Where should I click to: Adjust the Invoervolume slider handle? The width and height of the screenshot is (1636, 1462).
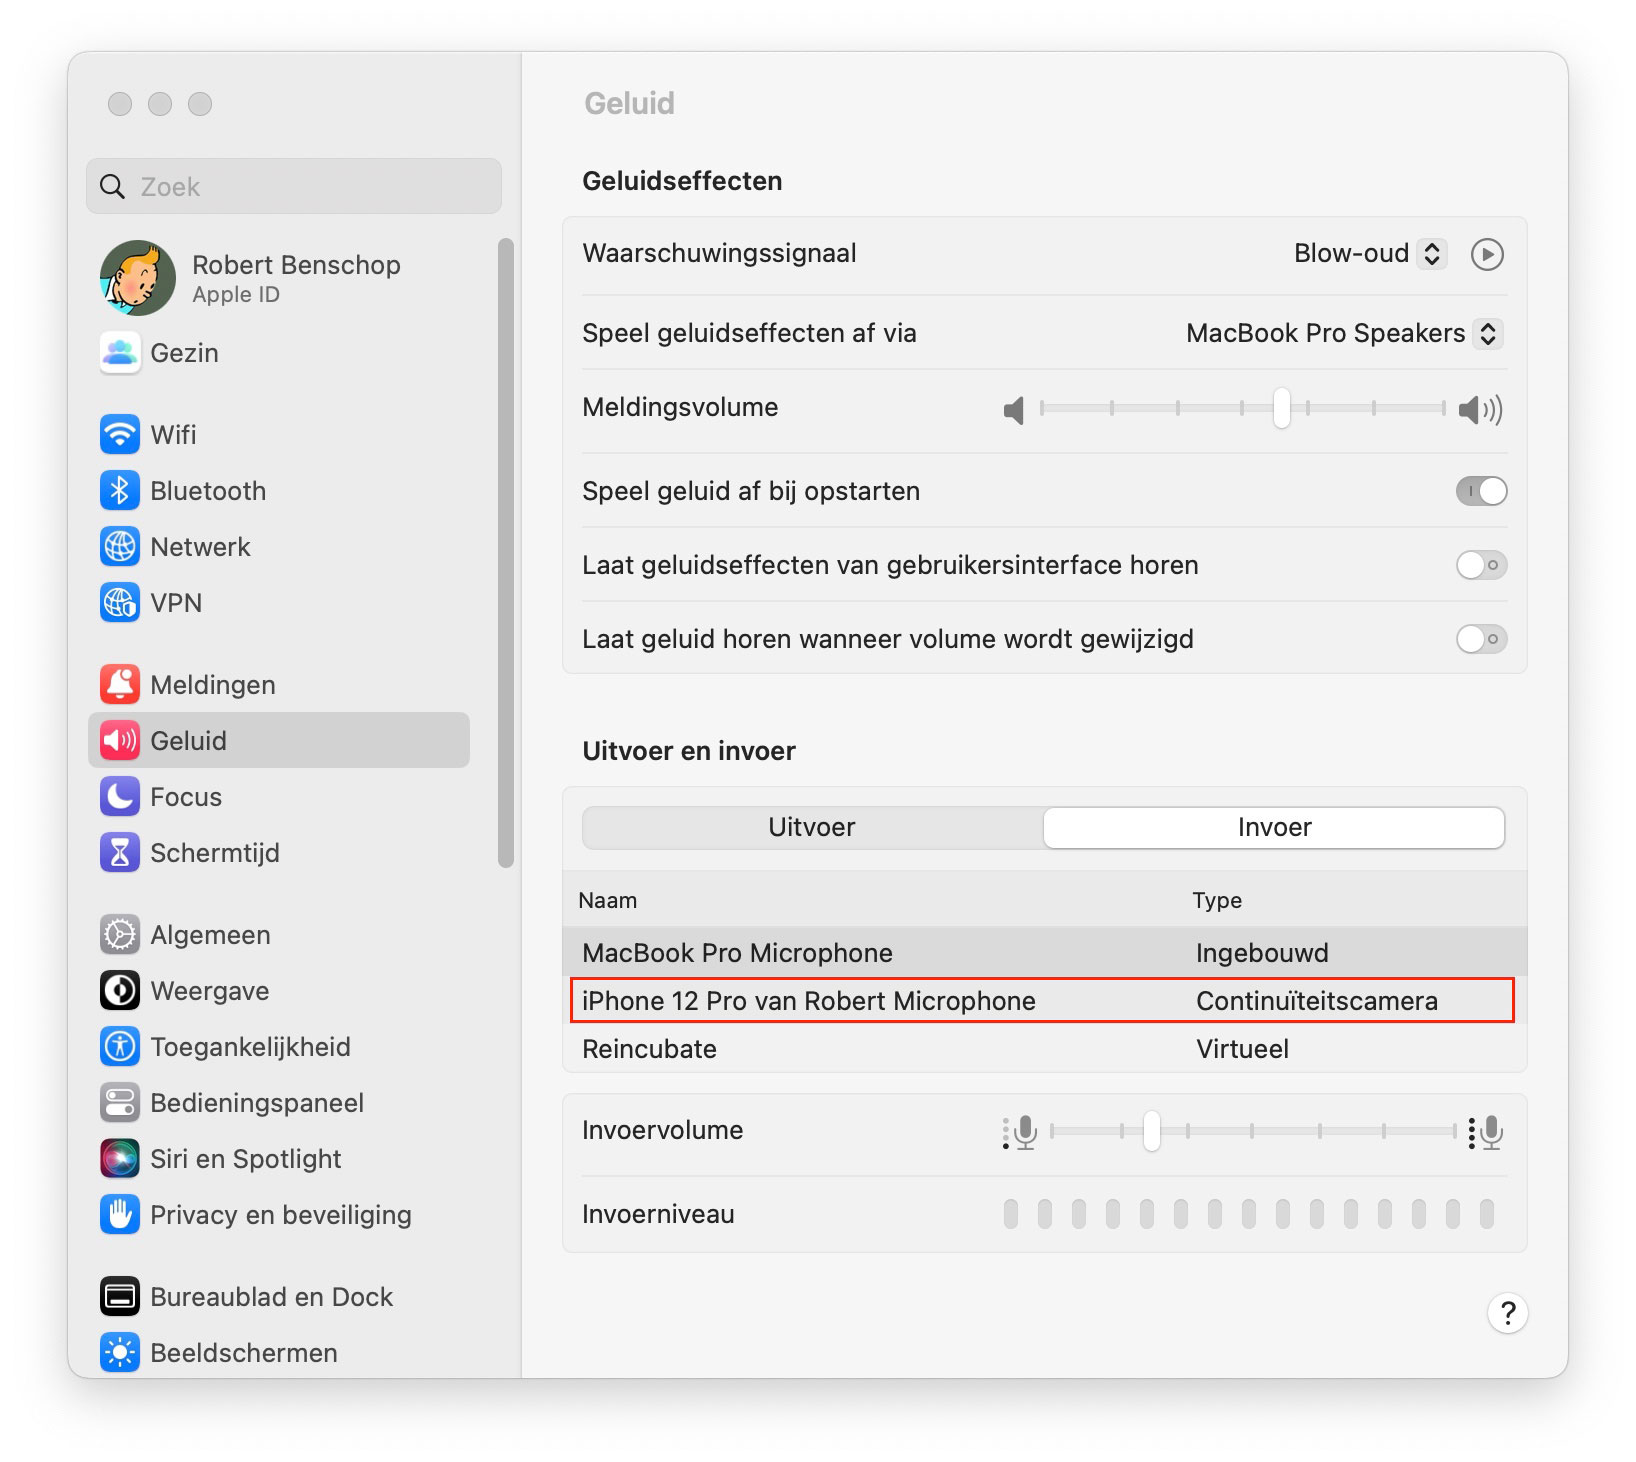pos(1151,1131)
